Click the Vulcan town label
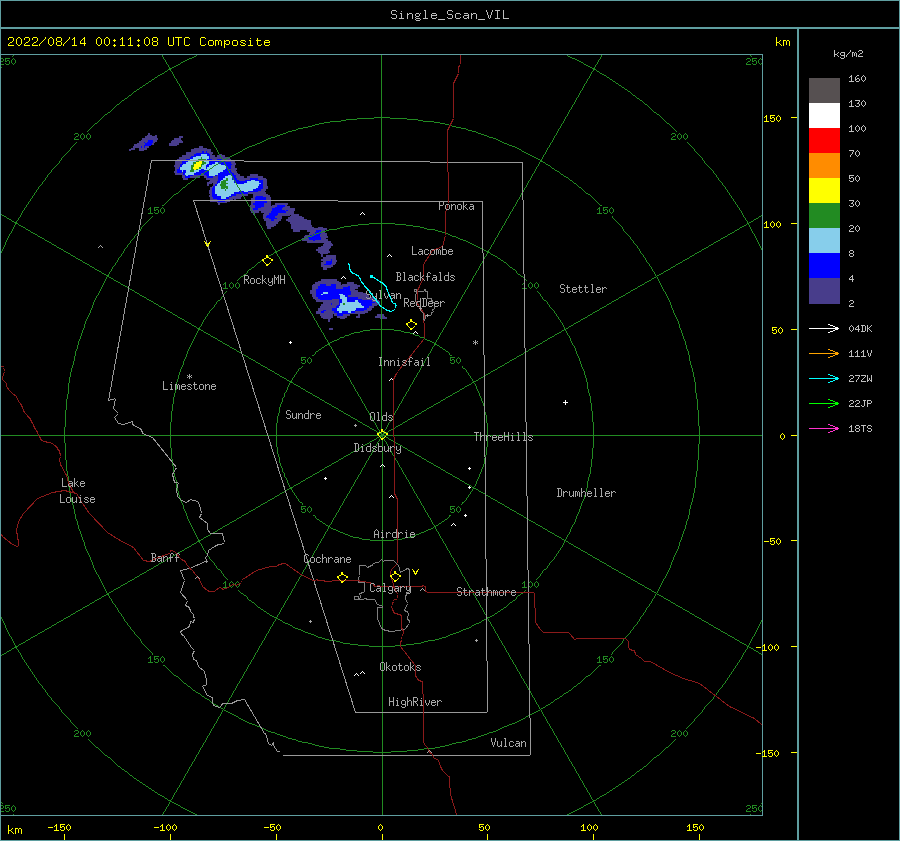Screen dimensions: 900x841 [509, 743]
